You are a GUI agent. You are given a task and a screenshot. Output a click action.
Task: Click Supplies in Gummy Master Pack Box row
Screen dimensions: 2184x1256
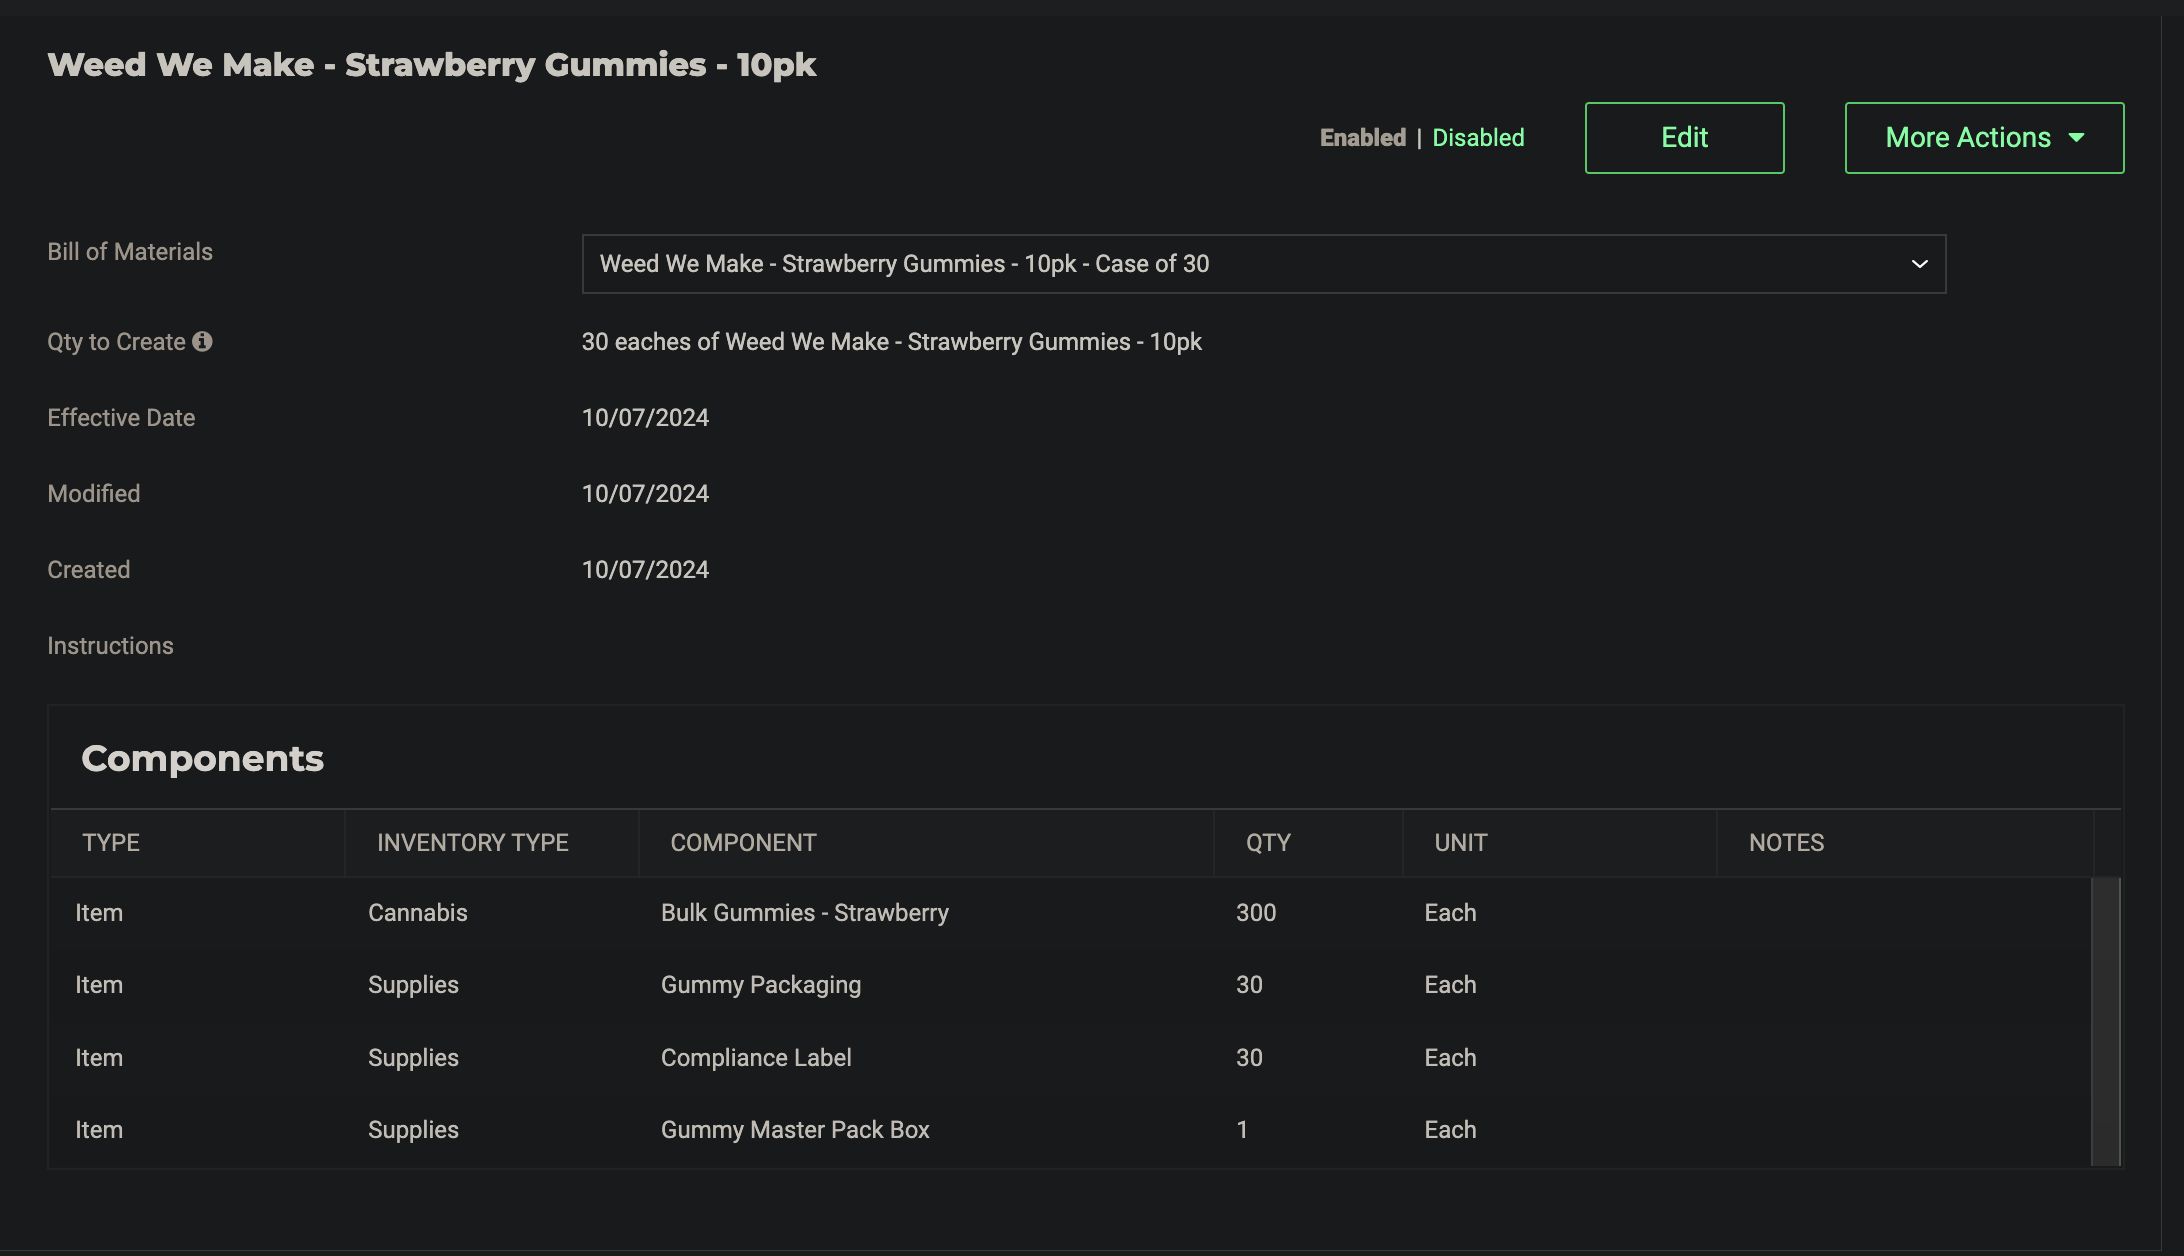pos(413,1130)
